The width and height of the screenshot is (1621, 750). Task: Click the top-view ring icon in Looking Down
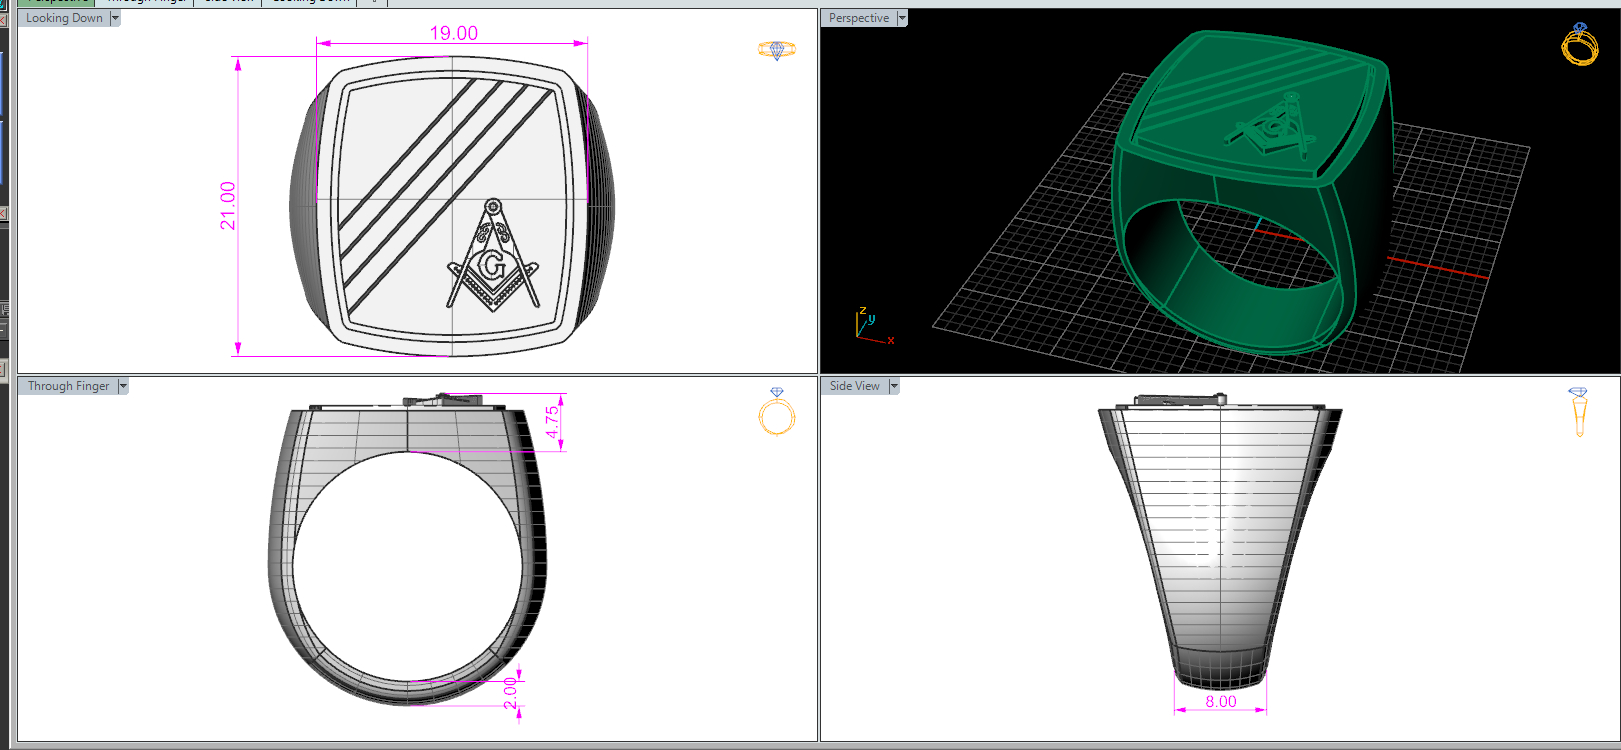[x=777, y=50]
